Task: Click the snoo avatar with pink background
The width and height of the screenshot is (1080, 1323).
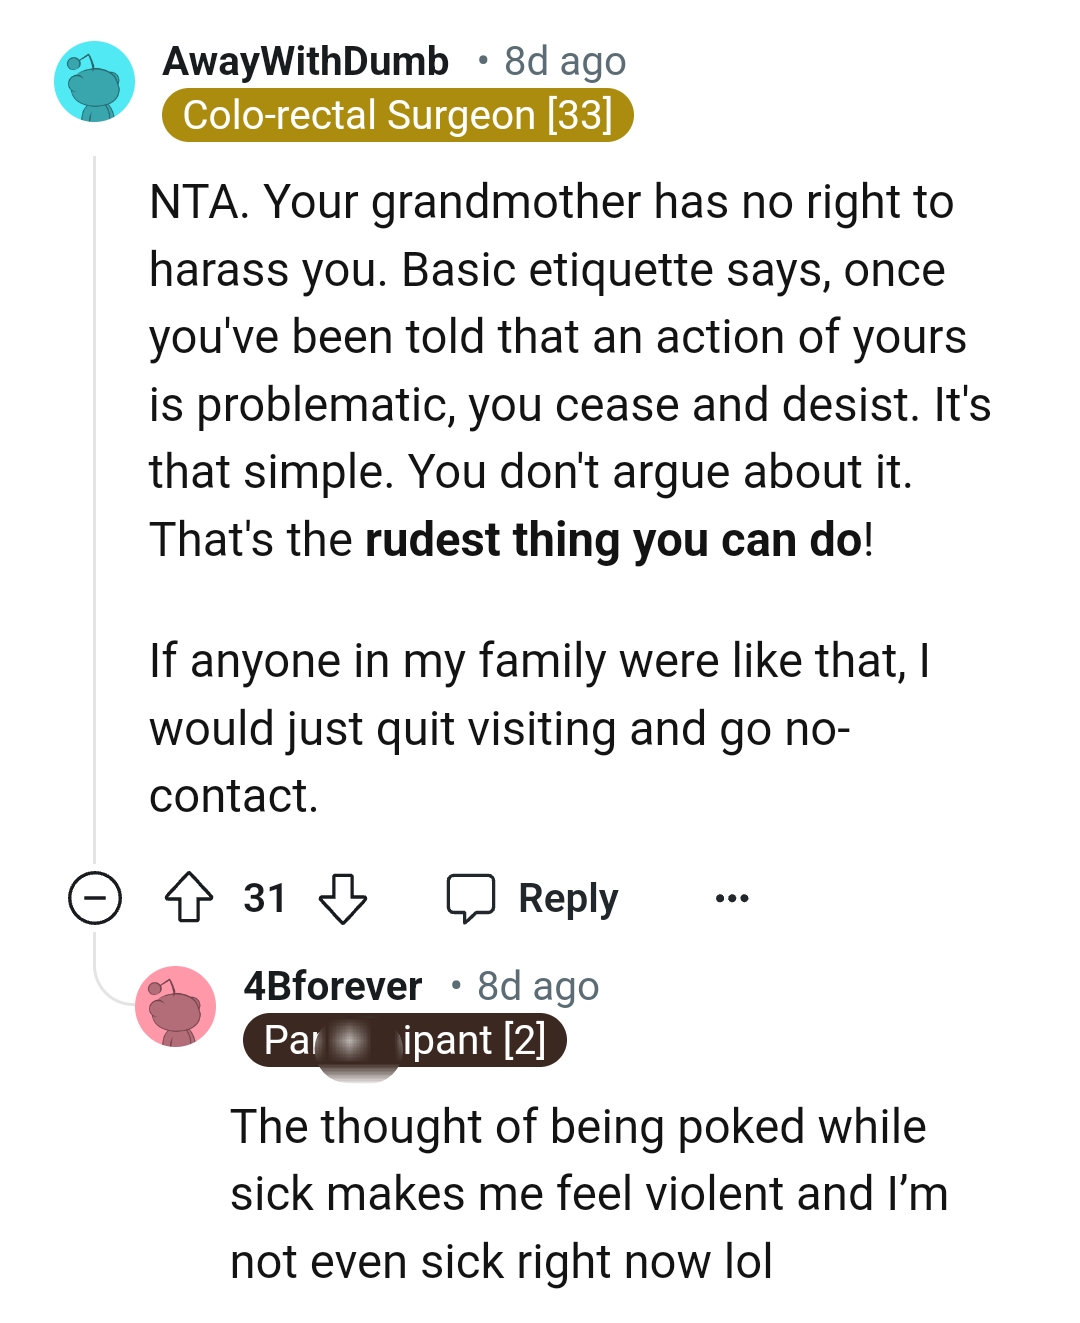Action: click(174, 1007)
